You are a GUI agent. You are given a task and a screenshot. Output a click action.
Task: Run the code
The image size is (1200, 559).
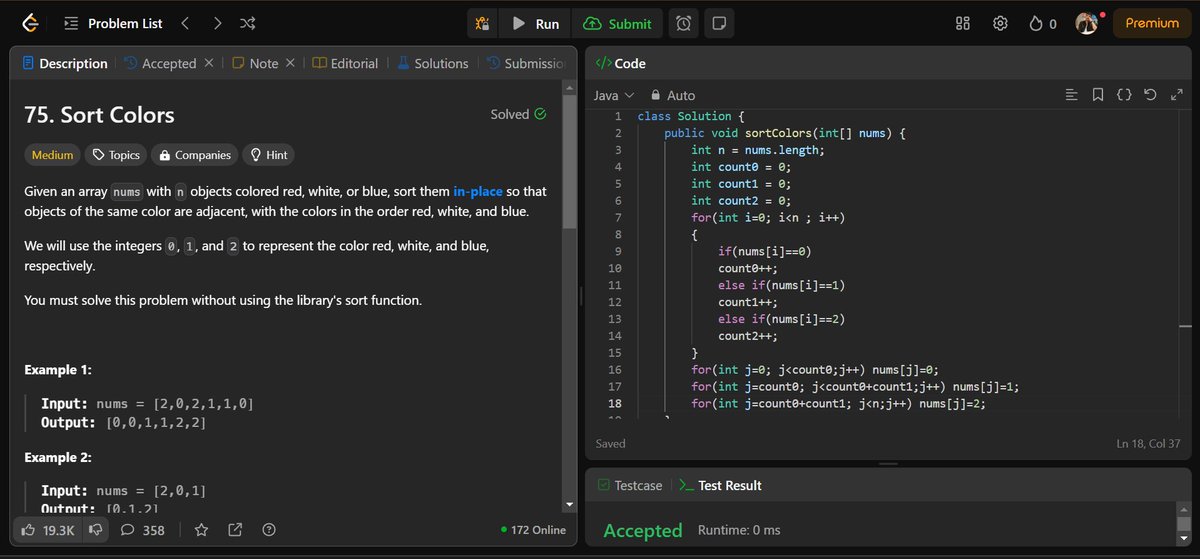pyautogui.click(x=536, y=23)
